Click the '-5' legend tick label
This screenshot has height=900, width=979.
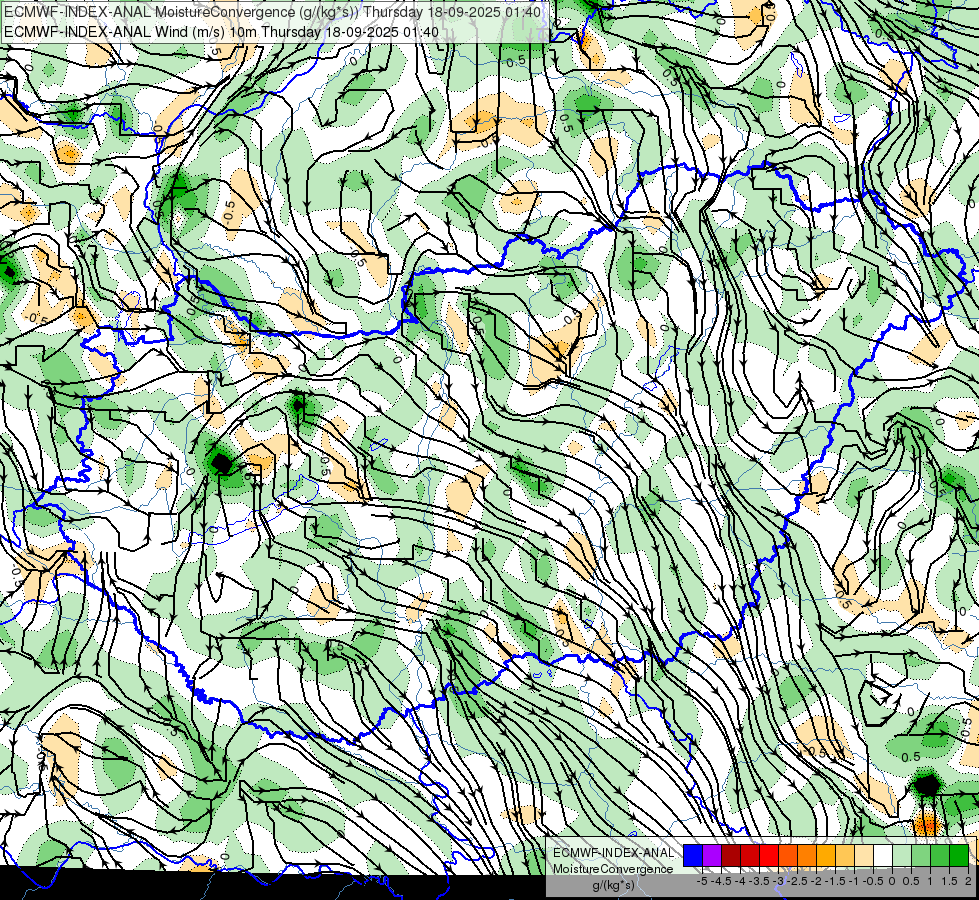tap(702, 881)
